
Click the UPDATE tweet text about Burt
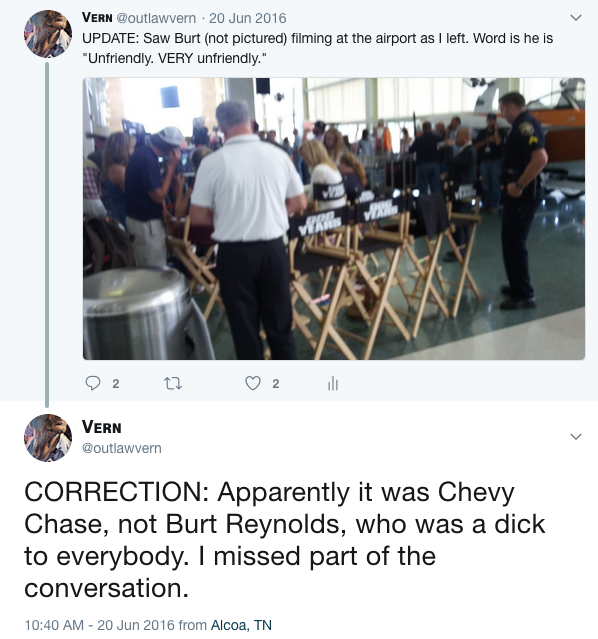[317, 48]
